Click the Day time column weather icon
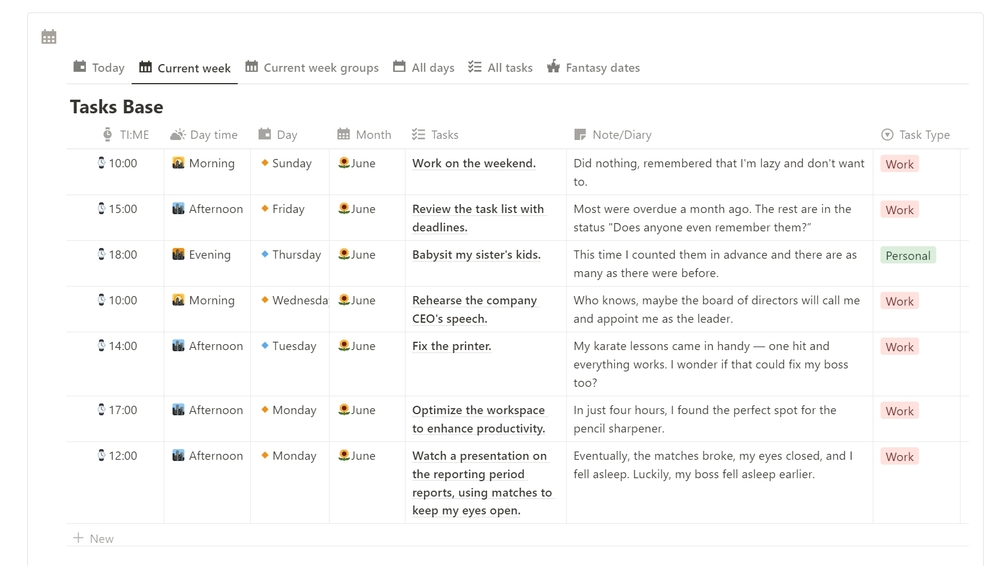The height and width of the screenshot is (566, 1005). point(178,135)
